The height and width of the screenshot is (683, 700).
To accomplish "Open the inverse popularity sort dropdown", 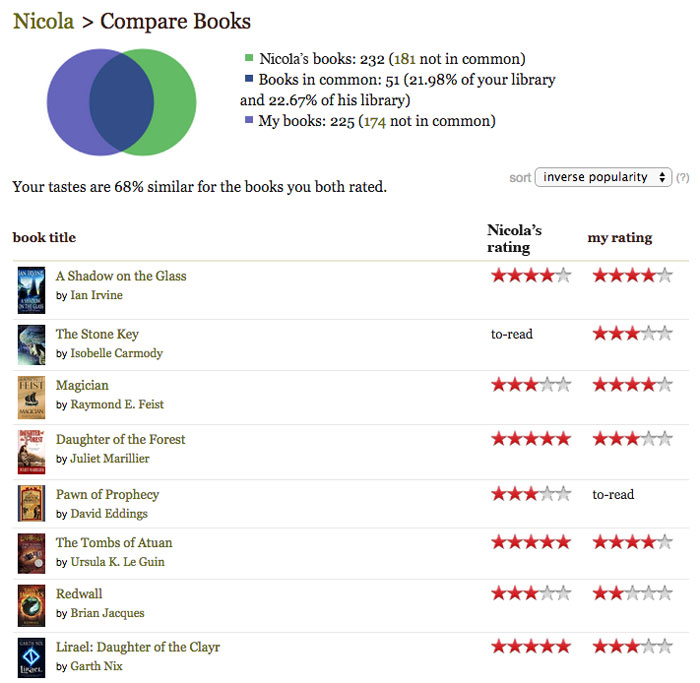I will tap(604, 177).
